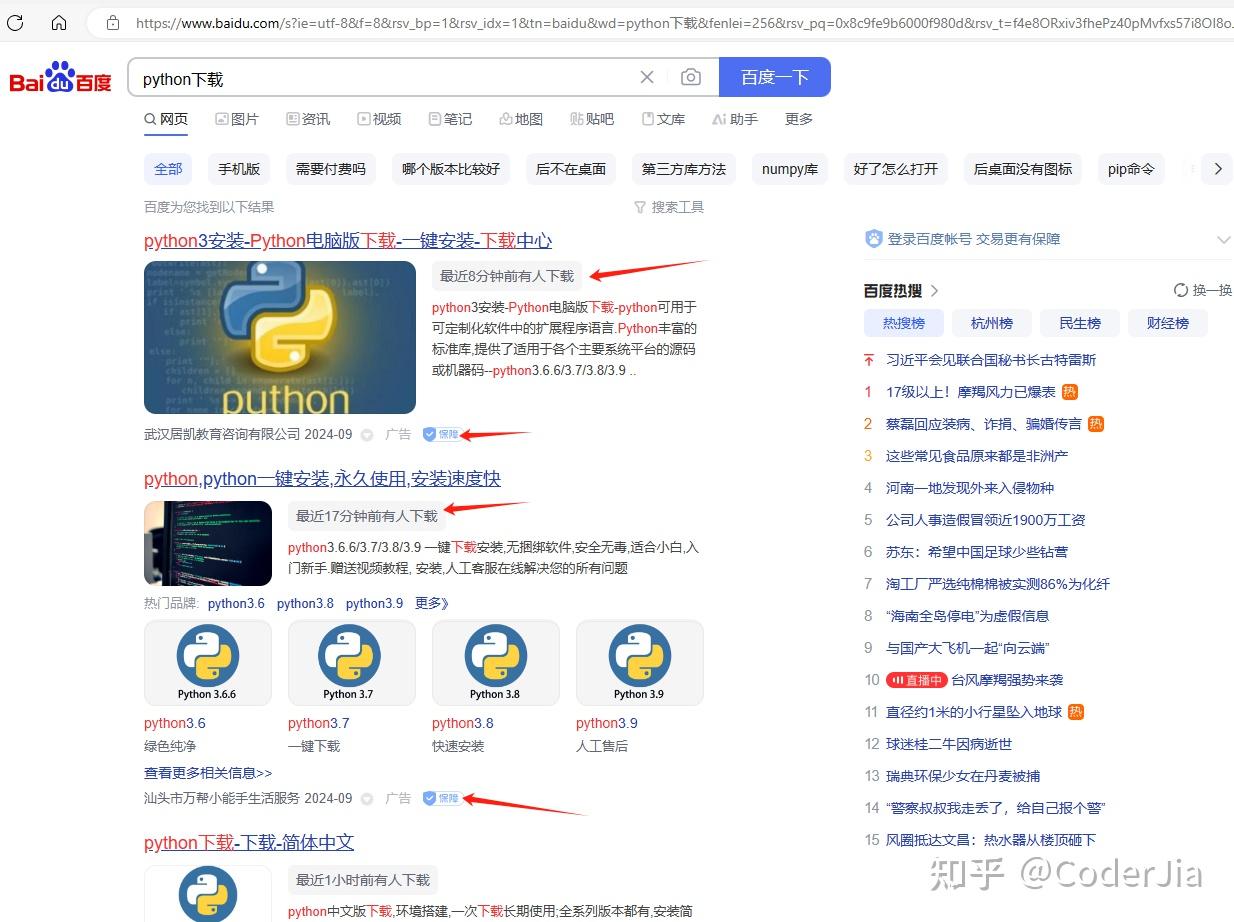
Task: Expand dropdown next to 汕头市万帮小能手生活服务 2024-09
Action: [x=367, y=799]
